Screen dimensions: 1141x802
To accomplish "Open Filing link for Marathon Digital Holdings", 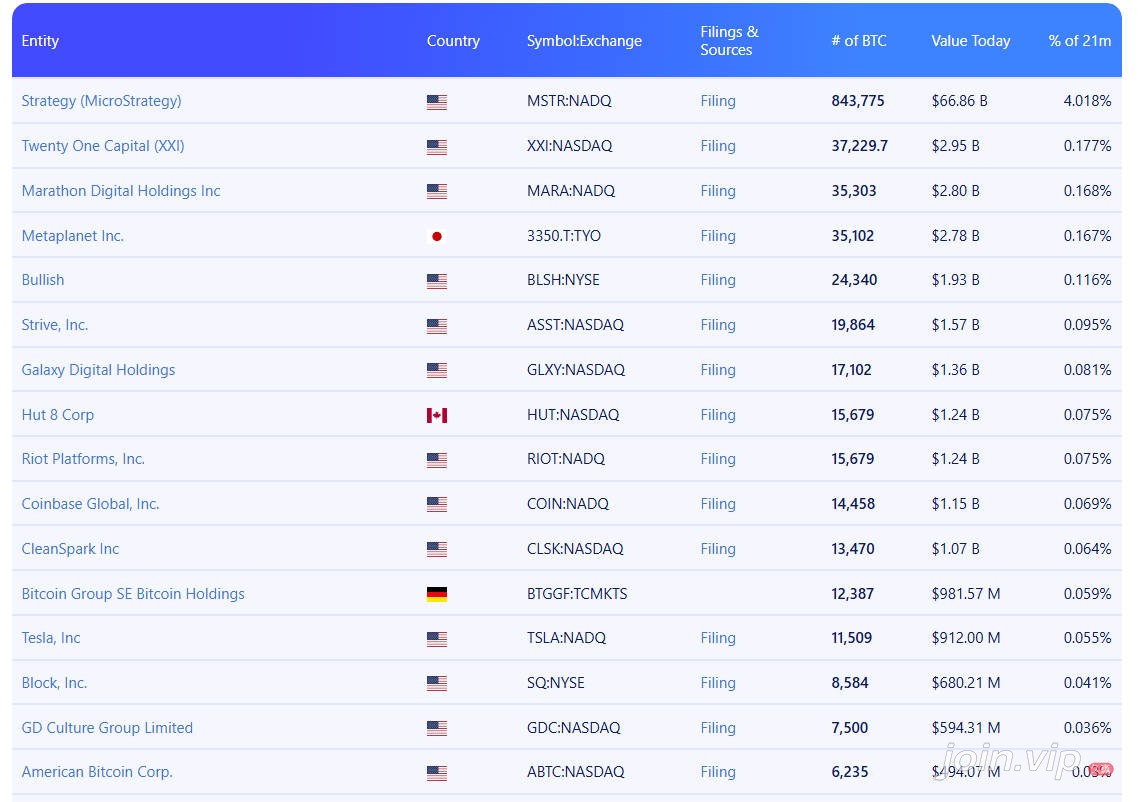I will click(x=718, y=191).
